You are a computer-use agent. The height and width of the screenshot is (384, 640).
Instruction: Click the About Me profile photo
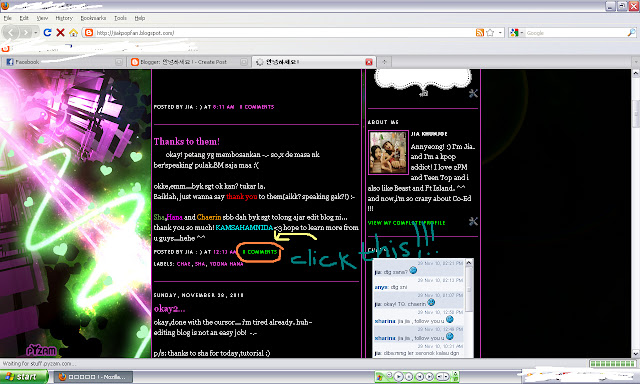tap(388, 153)
